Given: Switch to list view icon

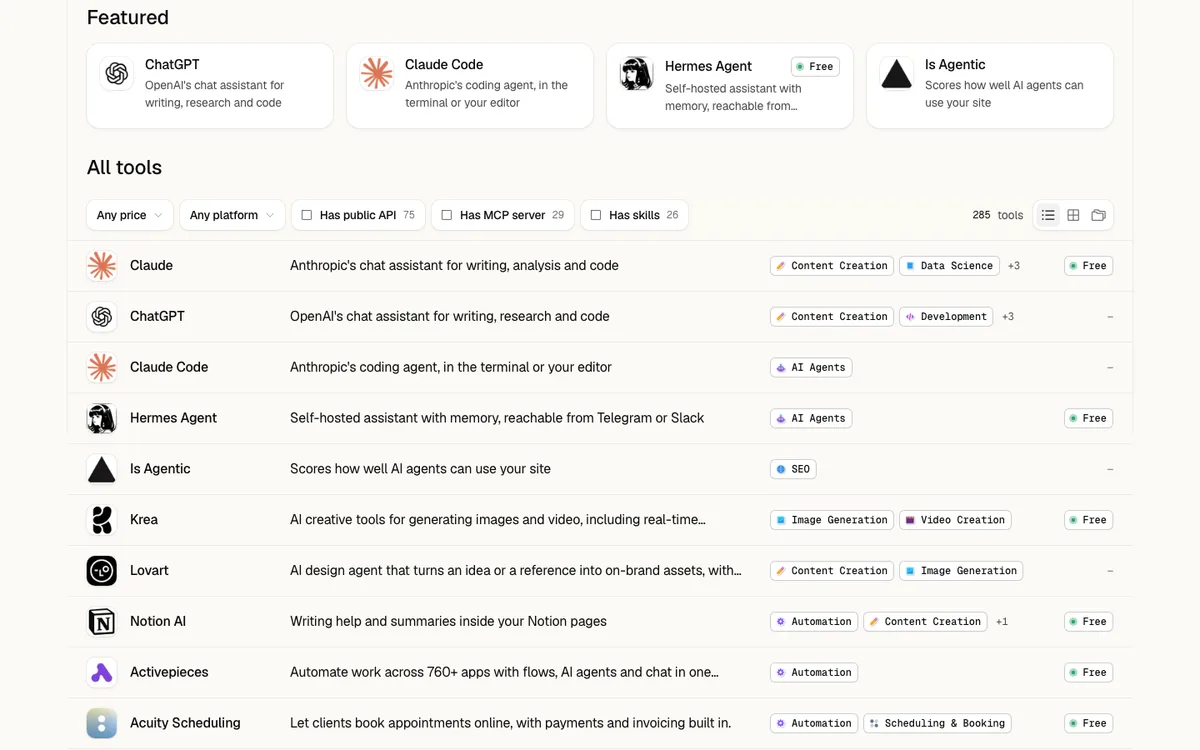Looking at the screenshot, I should (x=1048, y=215).
